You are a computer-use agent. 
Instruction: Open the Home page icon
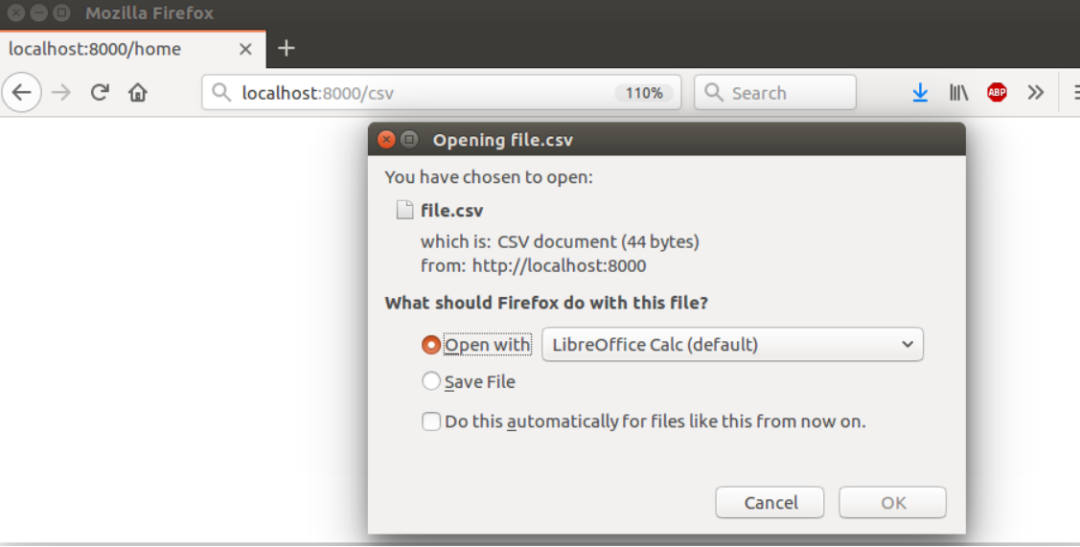click(138, 92)
